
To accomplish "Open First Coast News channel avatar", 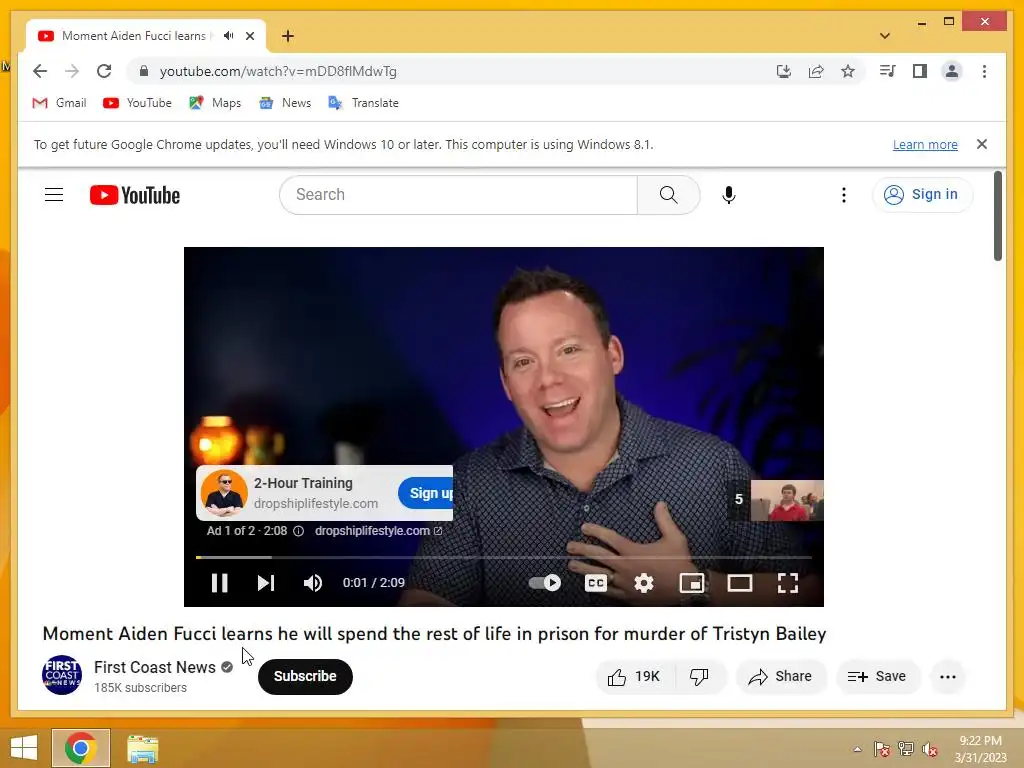I will click(x=62, y=675).
